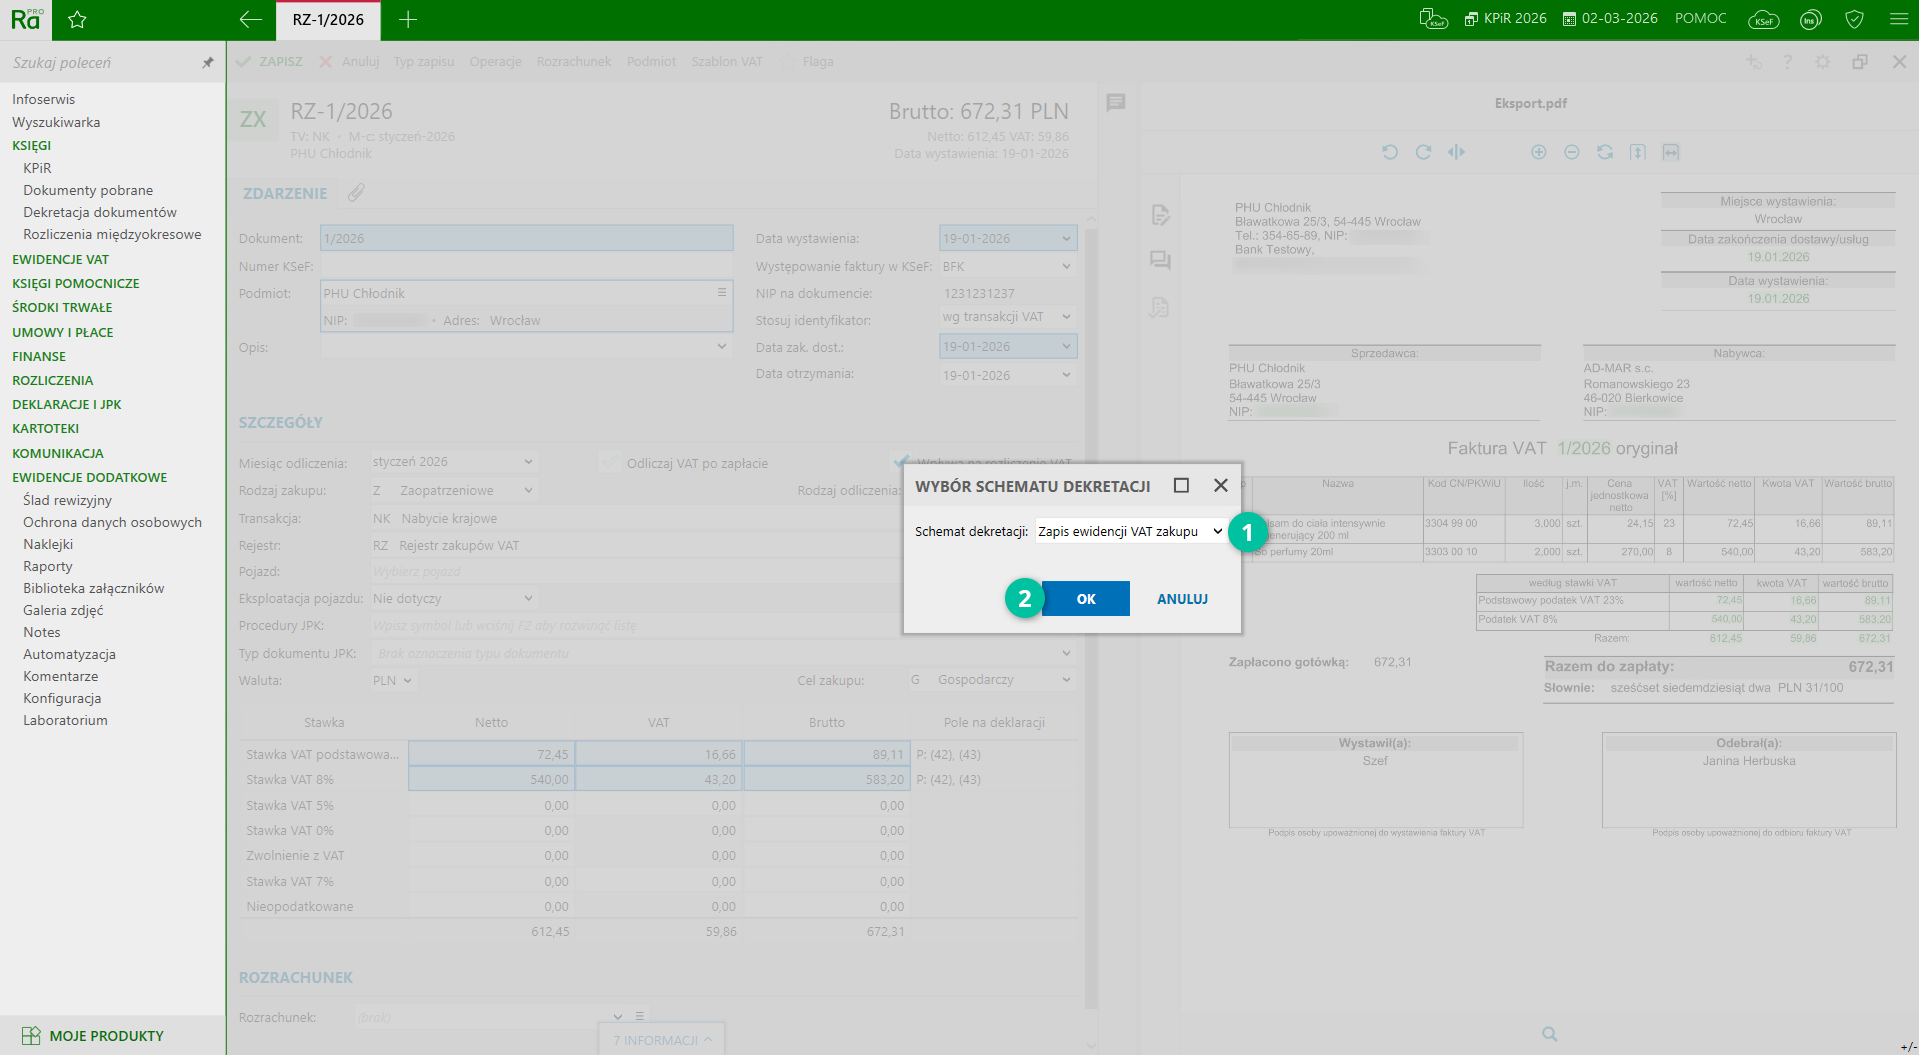
Task: Open the attachments paperclip tab
Action: pyautogui.click(x=356, y=193)
